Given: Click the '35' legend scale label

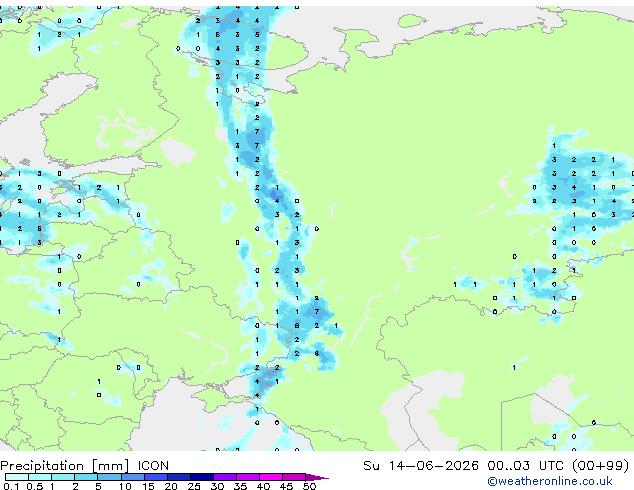Looking at the screenshot, I should (240, 486).
